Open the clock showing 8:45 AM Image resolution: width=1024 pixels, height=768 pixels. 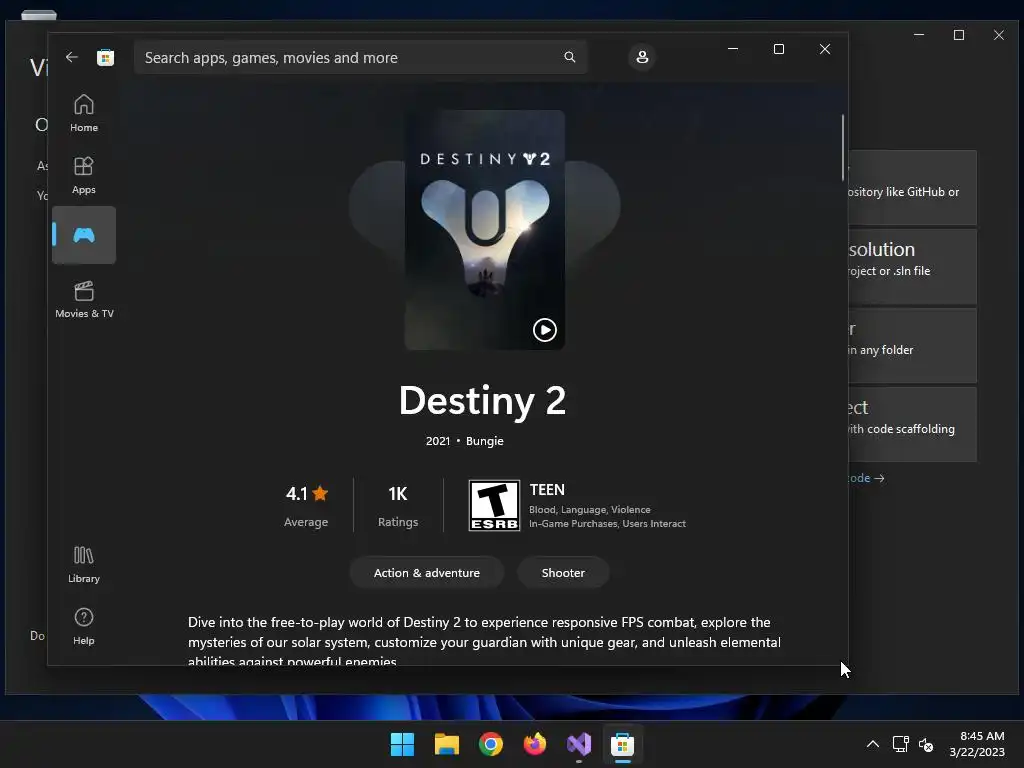[977, 744]
